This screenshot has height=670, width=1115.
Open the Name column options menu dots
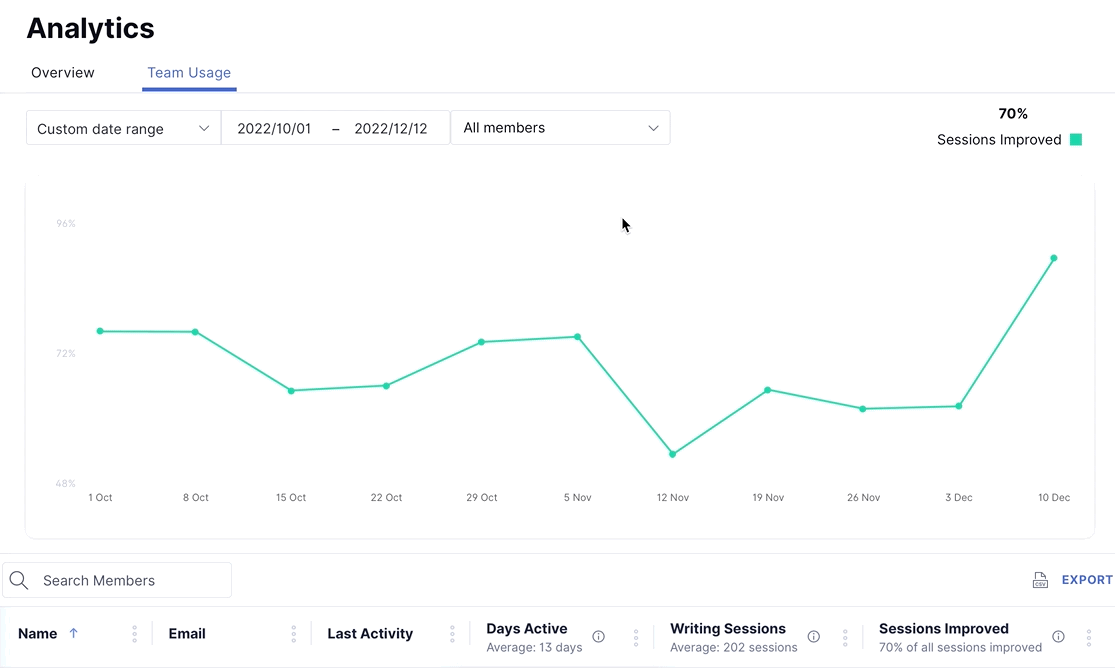coord(134,634)
